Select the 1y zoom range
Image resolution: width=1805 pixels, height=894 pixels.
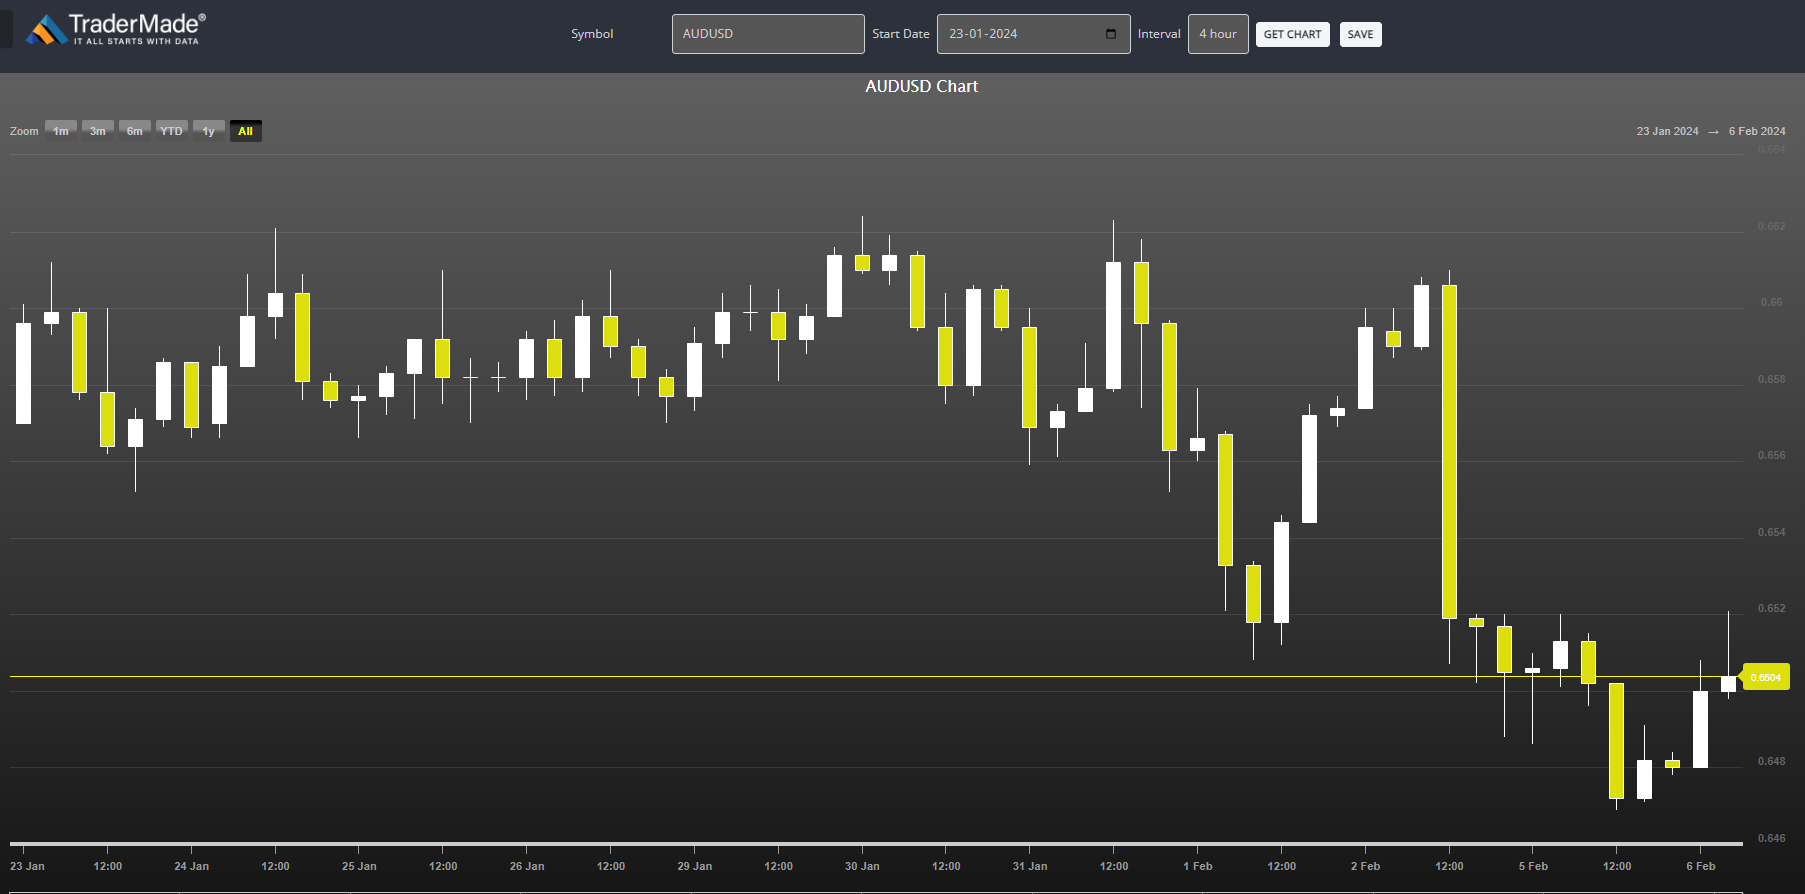209,131
